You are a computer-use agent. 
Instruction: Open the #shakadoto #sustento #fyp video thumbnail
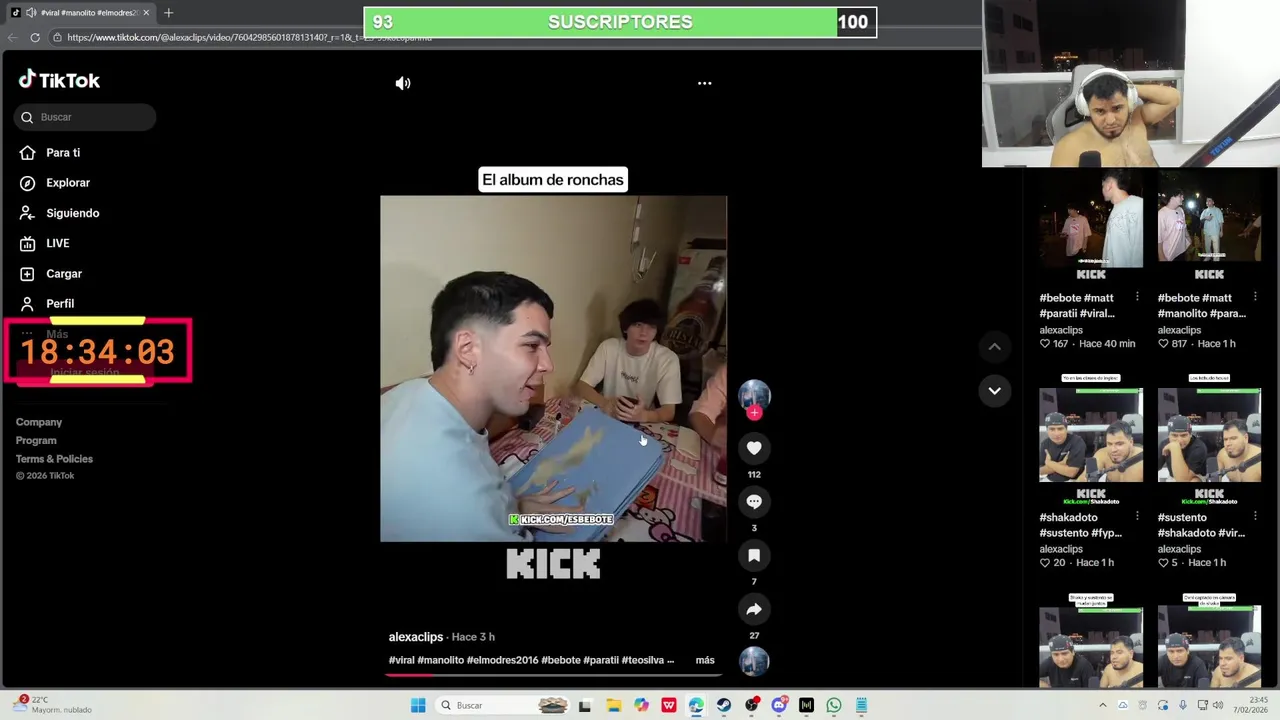[x=1091, y=440]
